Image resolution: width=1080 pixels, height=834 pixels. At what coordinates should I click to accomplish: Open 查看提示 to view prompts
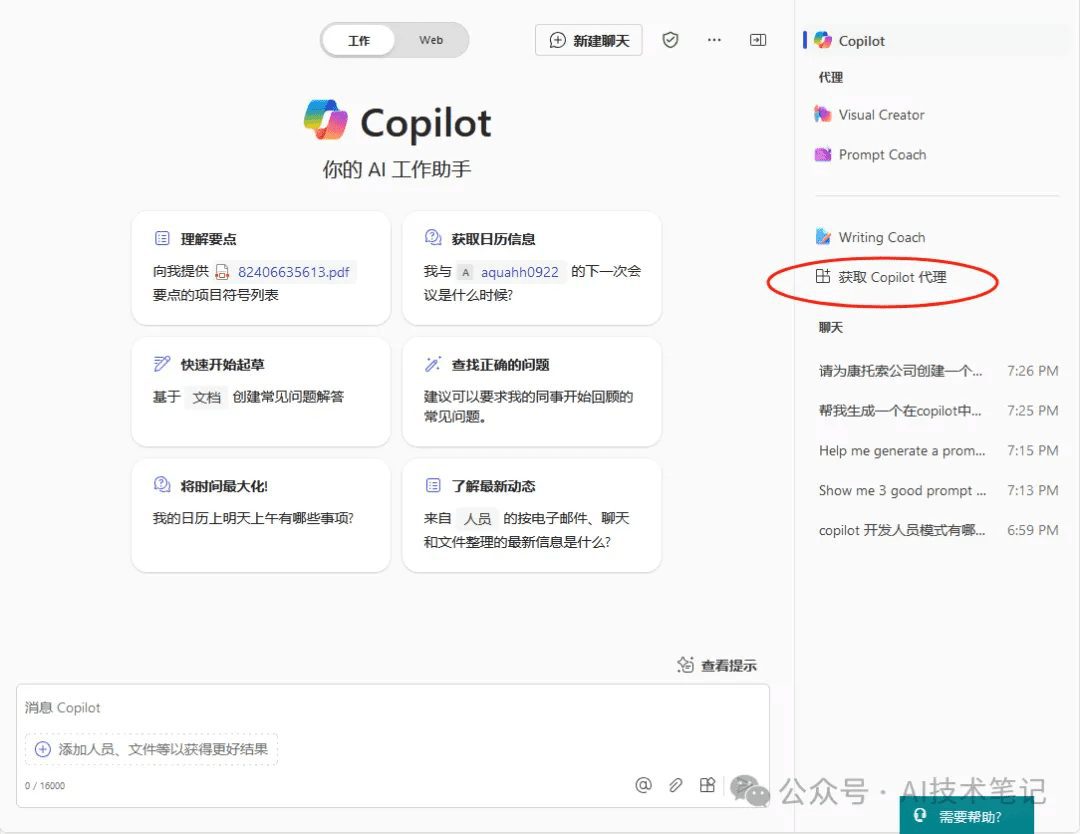[717, 665]
